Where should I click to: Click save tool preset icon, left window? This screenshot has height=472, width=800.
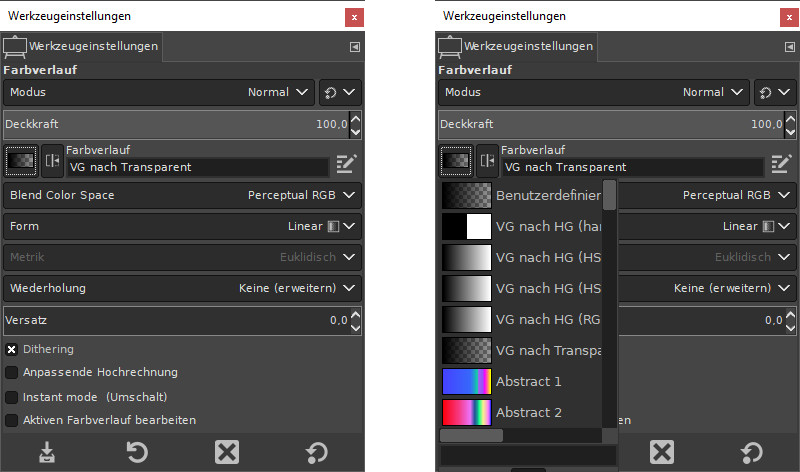(x=47, y=452)
